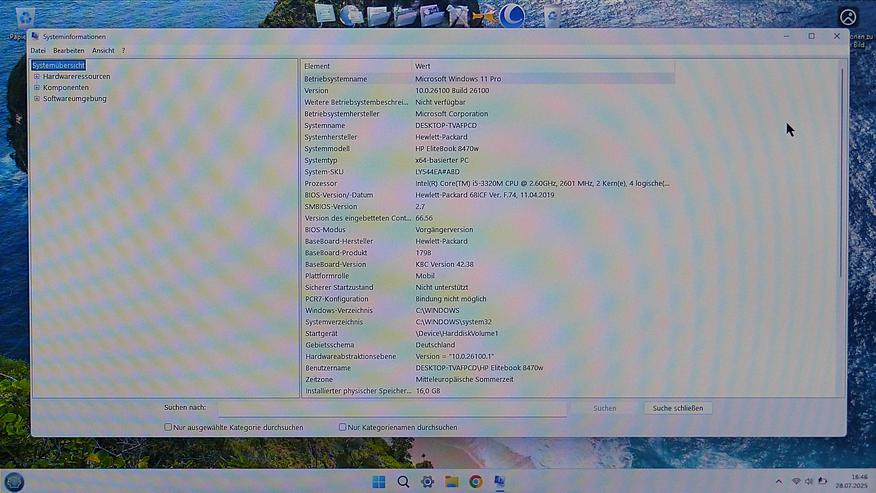Show hidden tray icons chevron

click(x=779, y=481)
